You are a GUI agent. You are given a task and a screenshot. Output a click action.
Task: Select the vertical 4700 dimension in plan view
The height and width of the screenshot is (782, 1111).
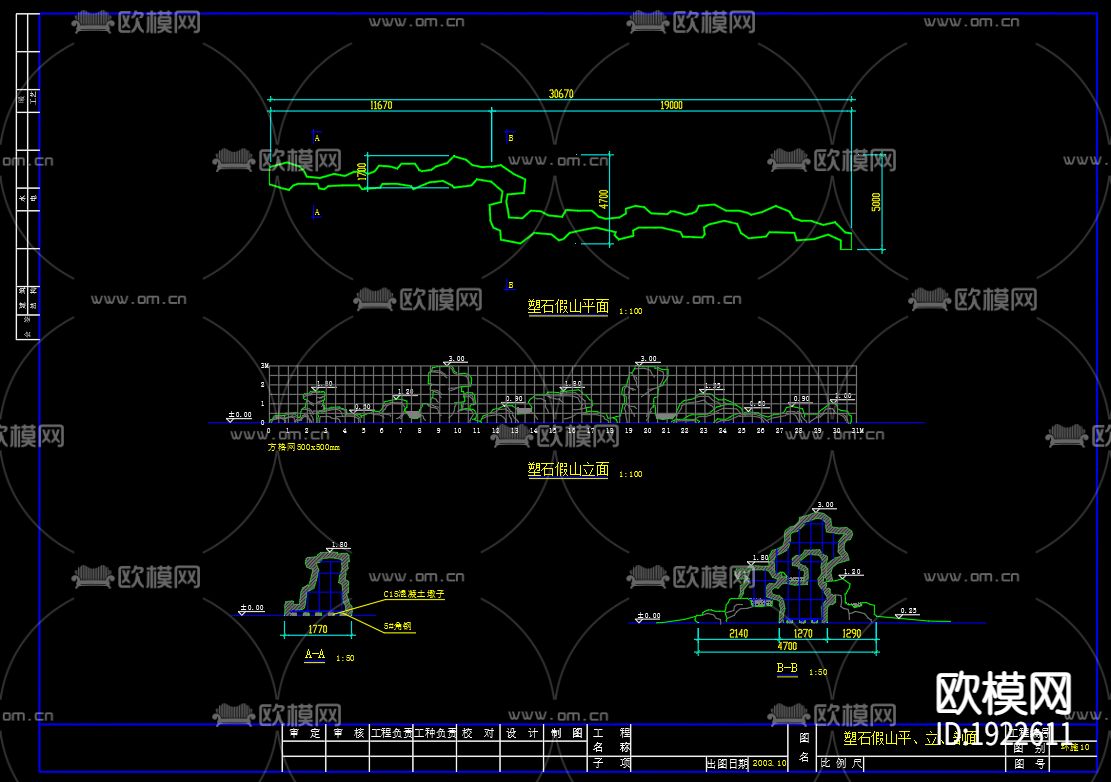click(604, 199)
